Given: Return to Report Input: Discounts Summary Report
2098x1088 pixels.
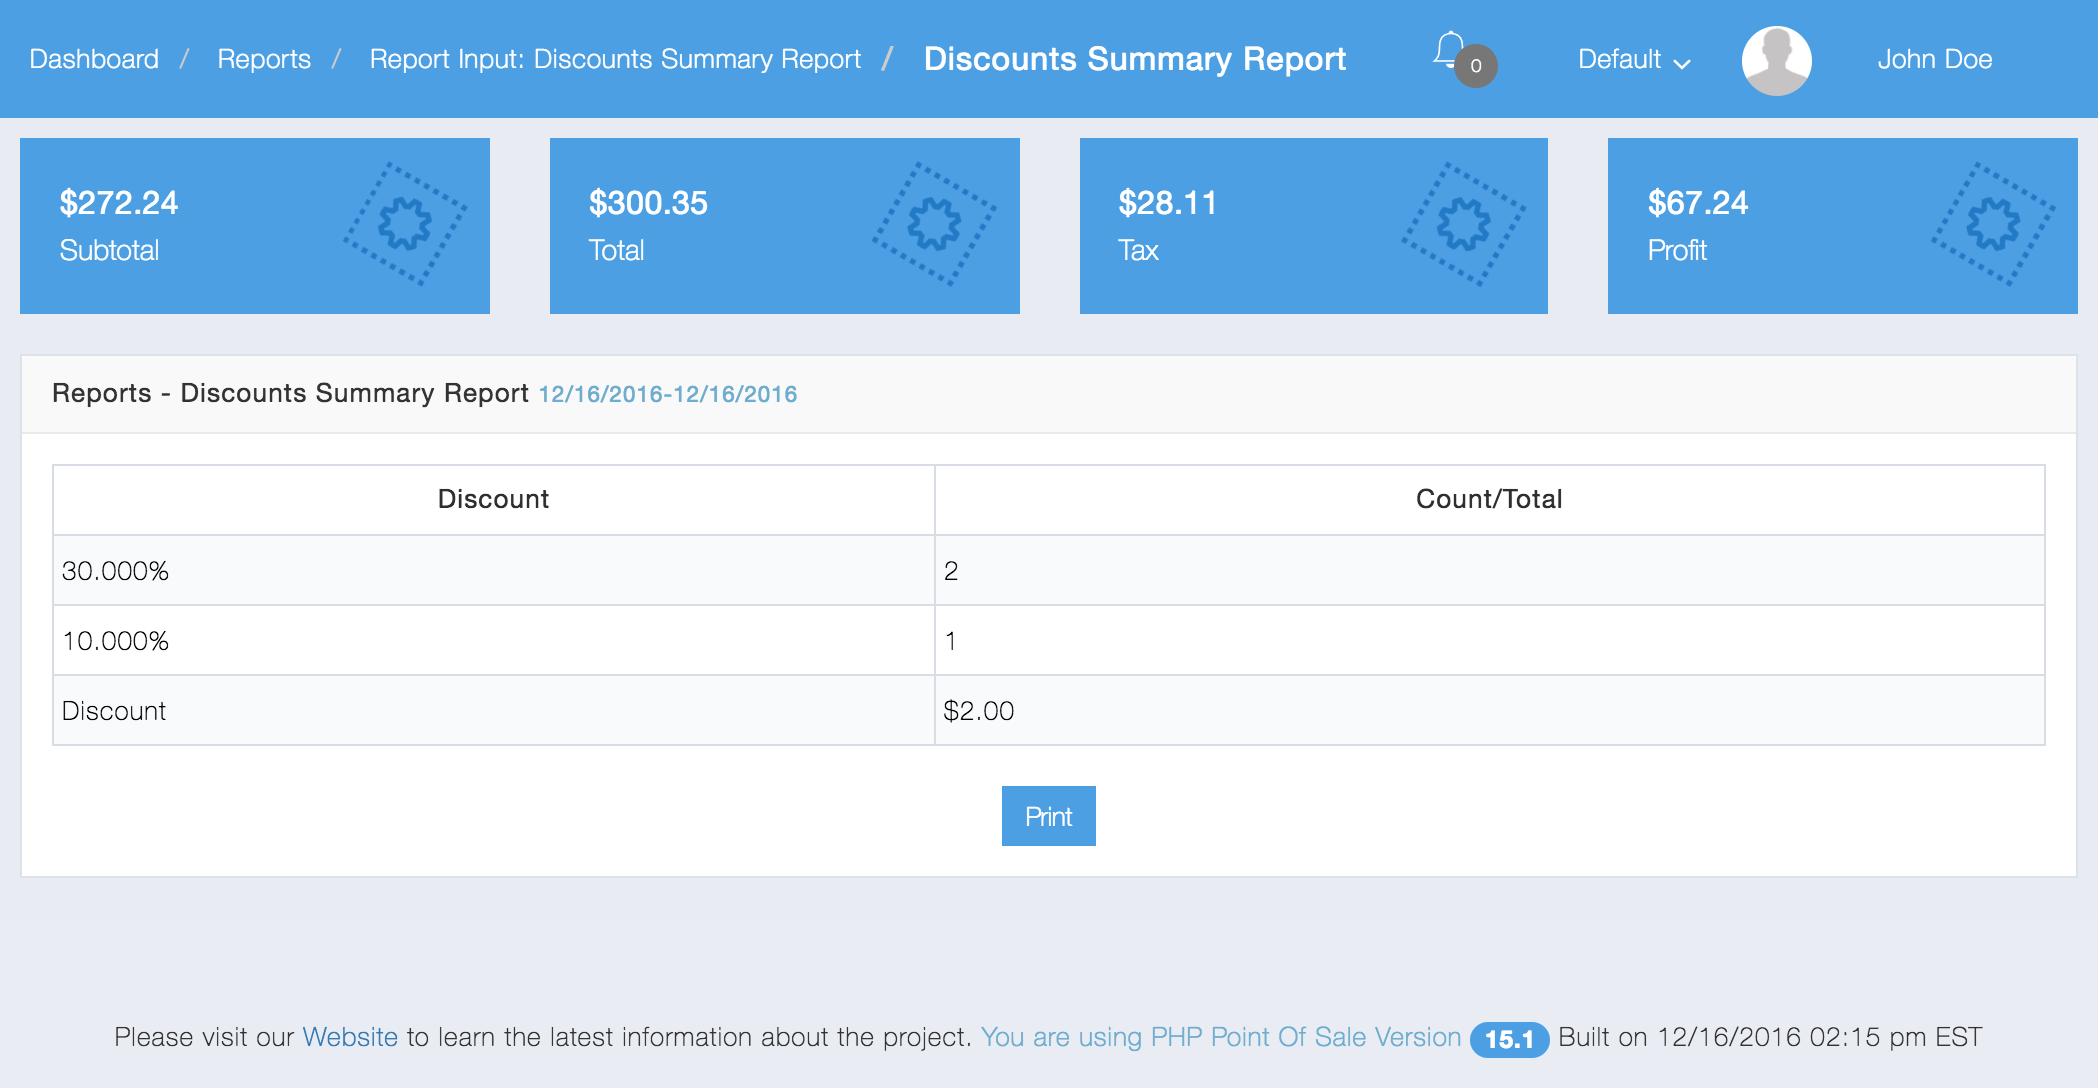Looking at the screenshot, I should (x=615, y=60).
